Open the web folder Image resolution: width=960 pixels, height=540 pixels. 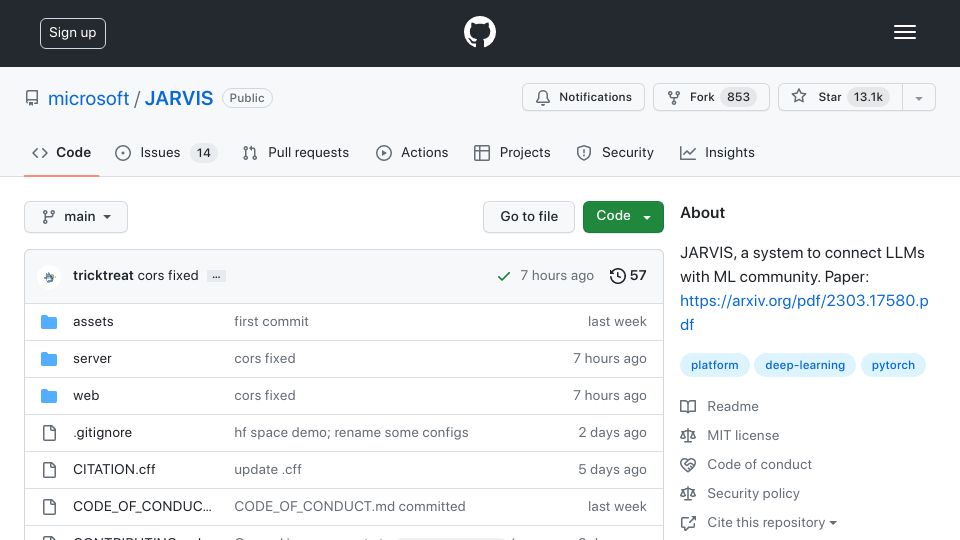[86, 396]
